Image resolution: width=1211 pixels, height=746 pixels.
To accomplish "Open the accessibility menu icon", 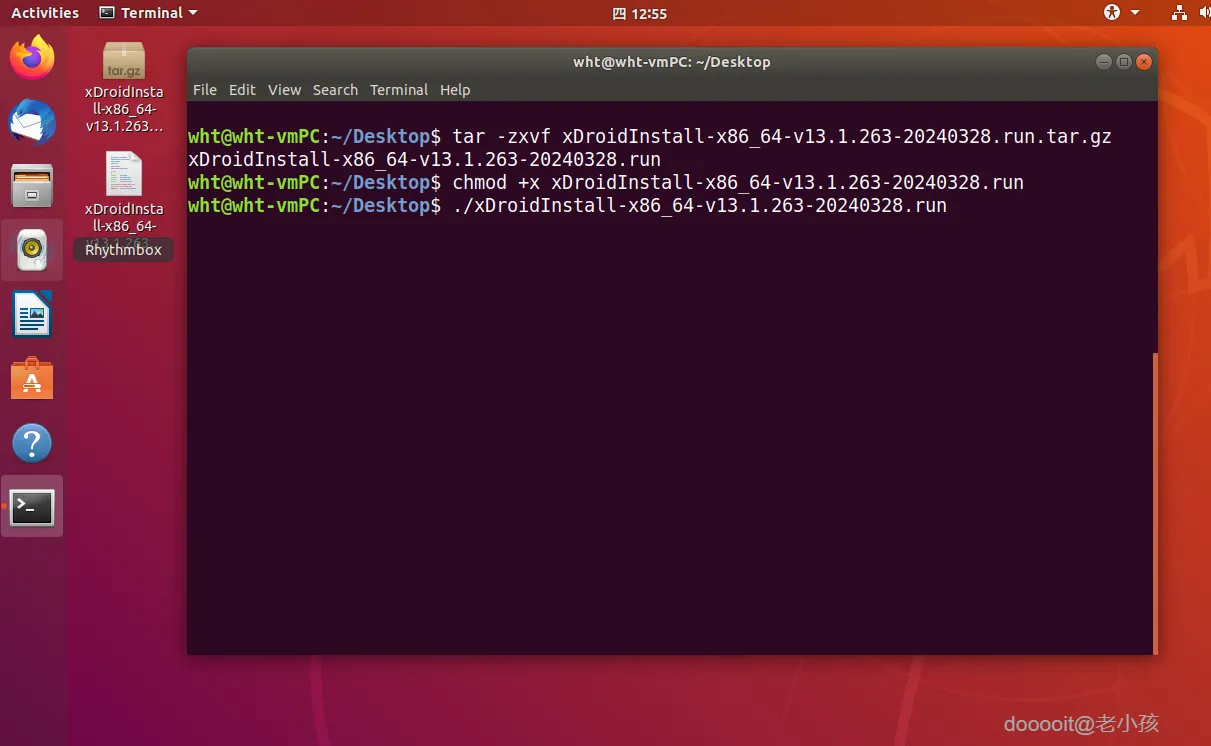I will 1112,12.
